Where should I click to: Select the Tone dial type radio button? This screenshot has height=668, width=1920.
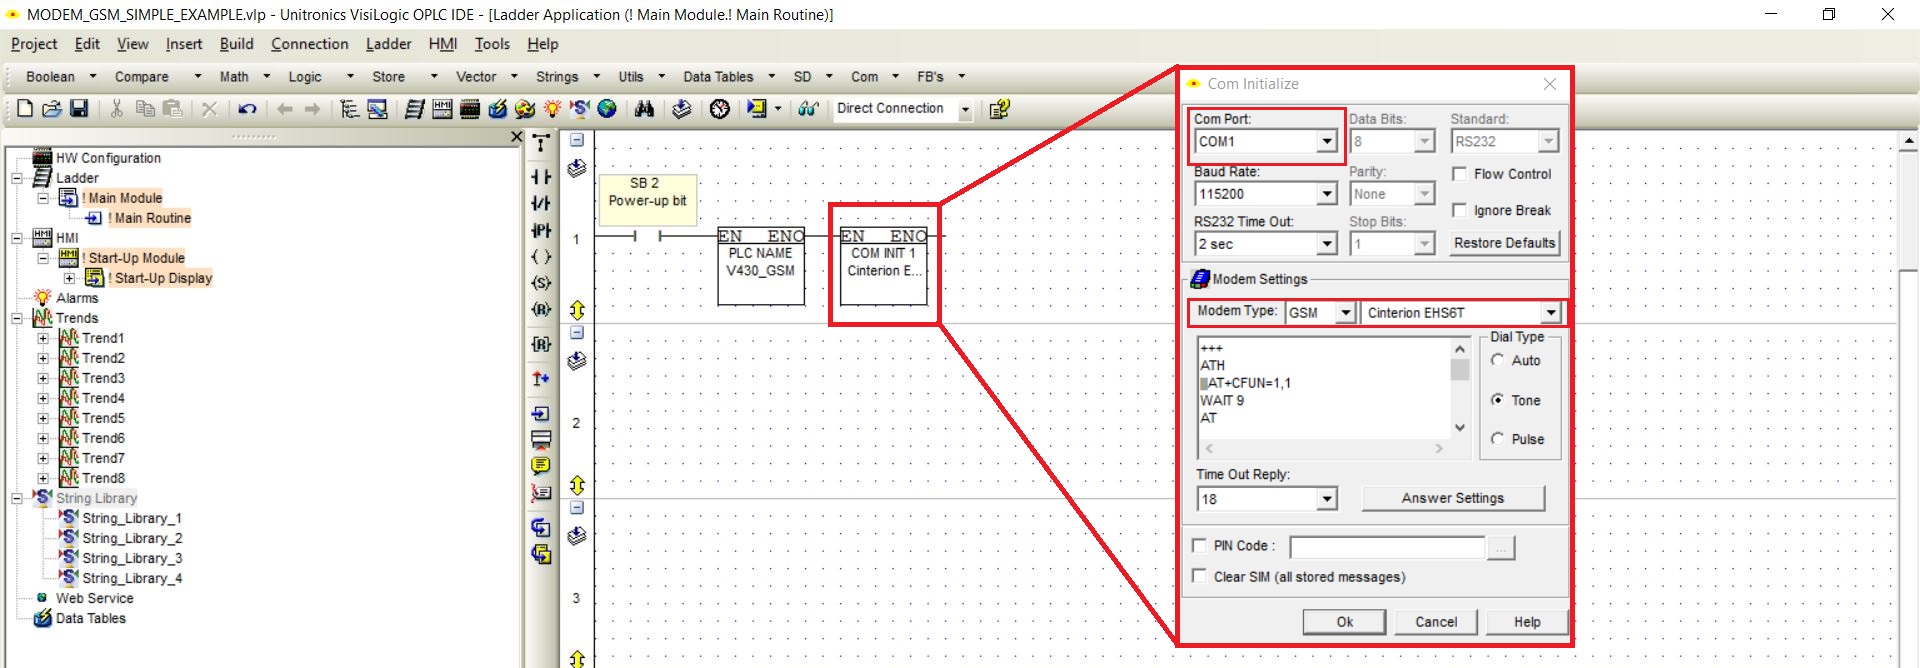[x=1498, y=400]
